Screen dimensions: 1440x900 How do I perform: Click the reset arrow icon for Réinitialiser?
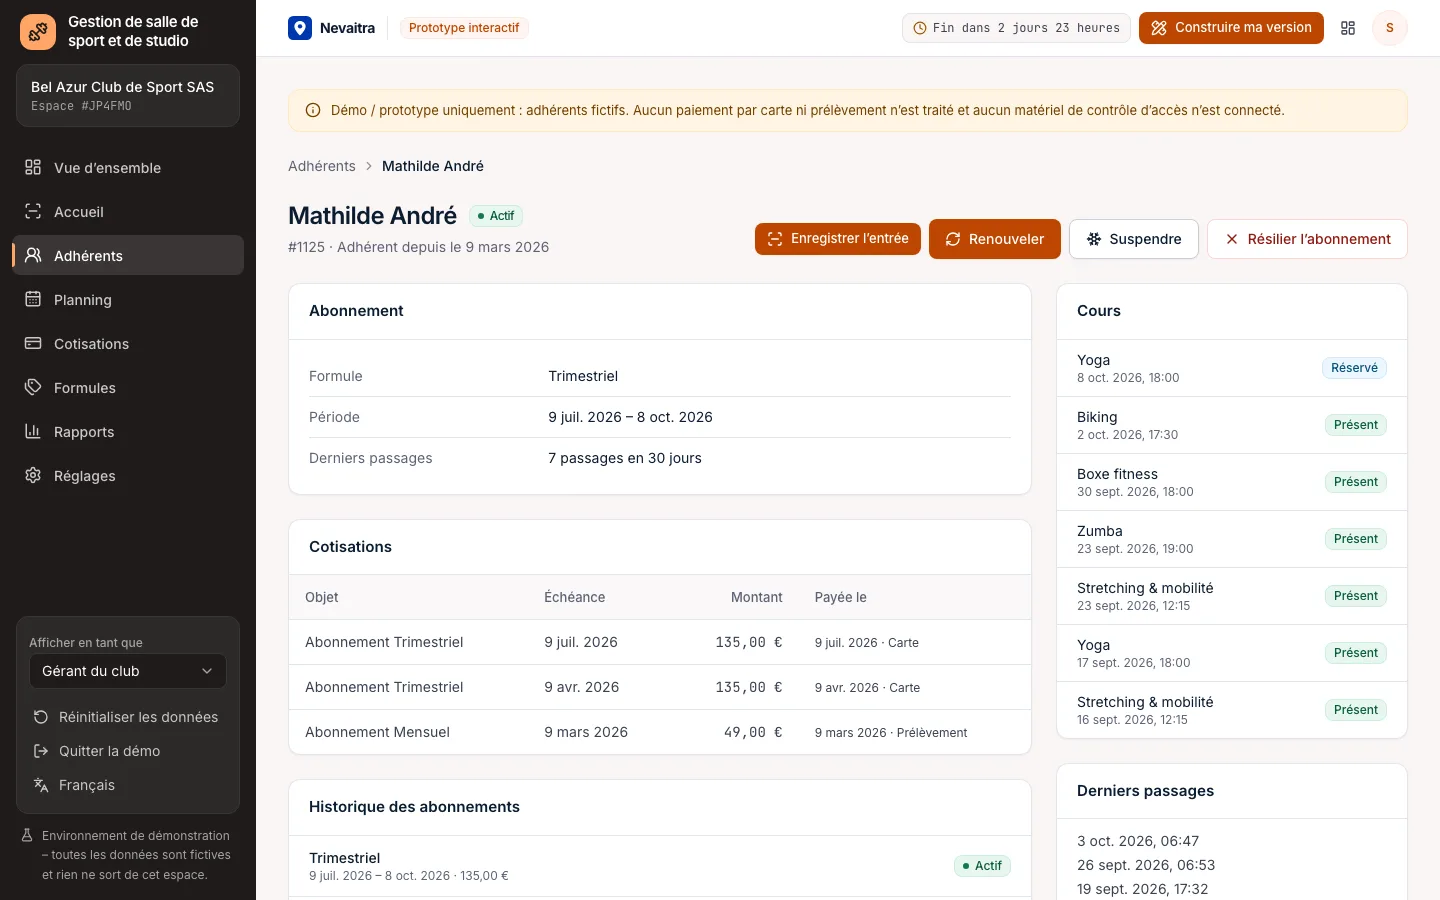tap(41, 717)
